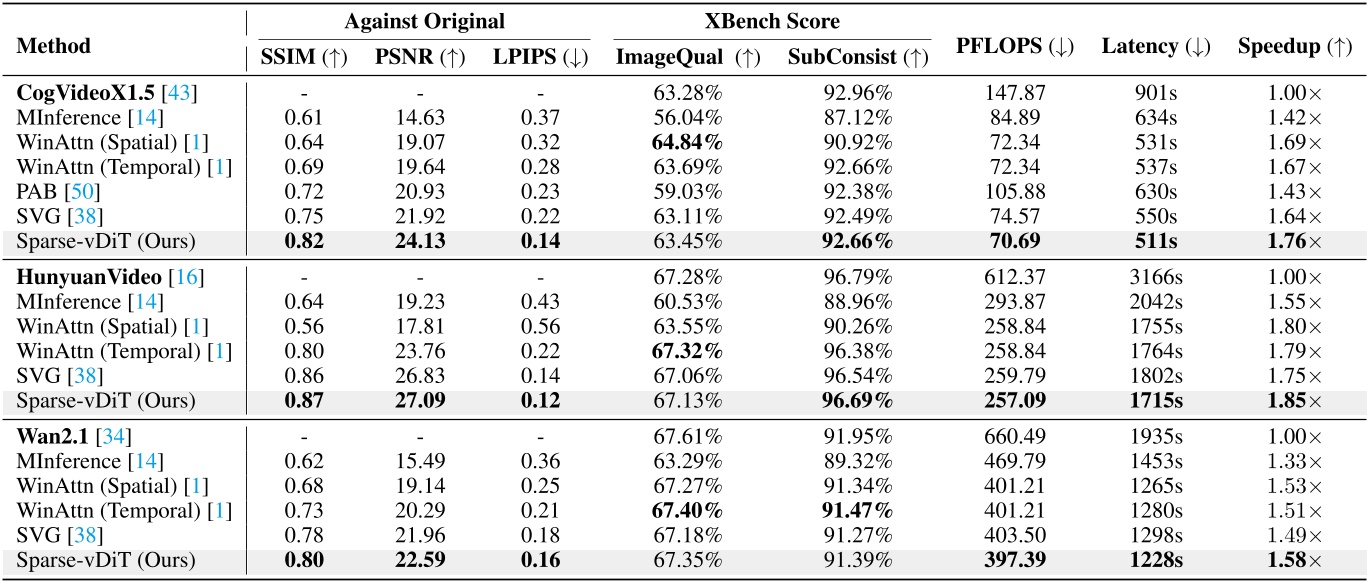Click the "SubConsist (↑)" column header
Image resolution: width=1370 pixels, height=582 pixels.
857,59
